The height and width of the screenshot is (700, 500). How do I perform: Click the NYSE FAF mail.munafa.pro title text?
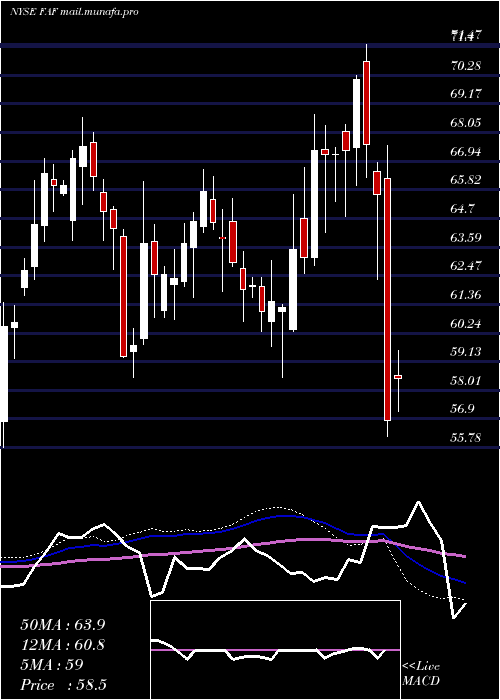pos(74,12)
